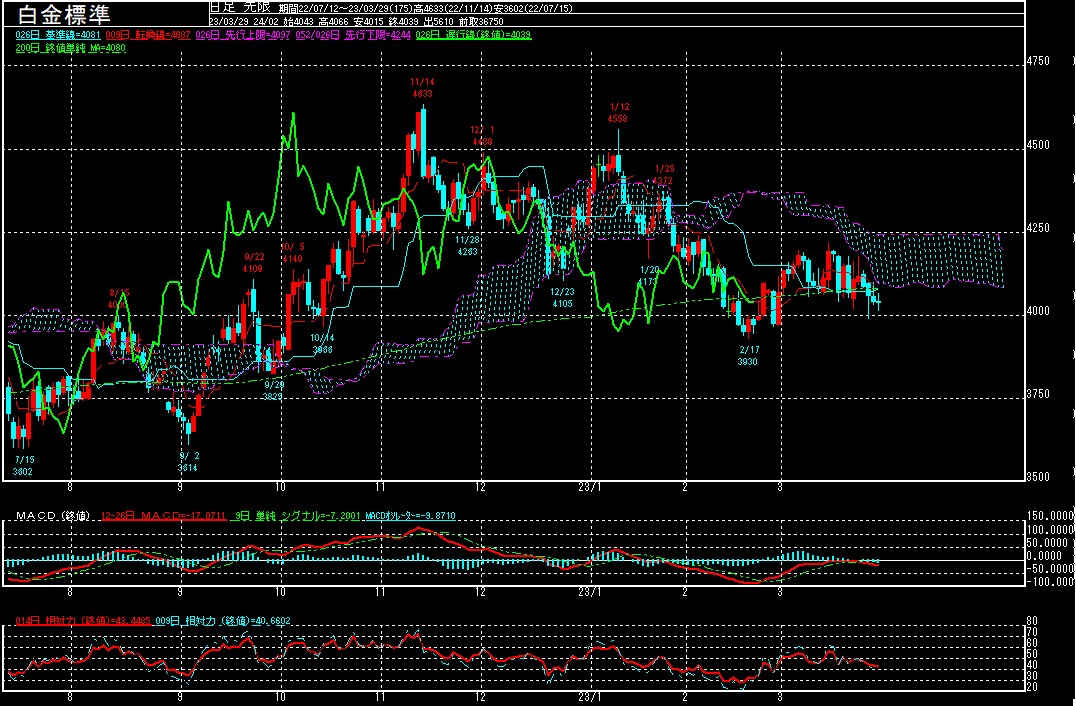
Task: Click the 3500 price axis label
Action: (1038, 476)
